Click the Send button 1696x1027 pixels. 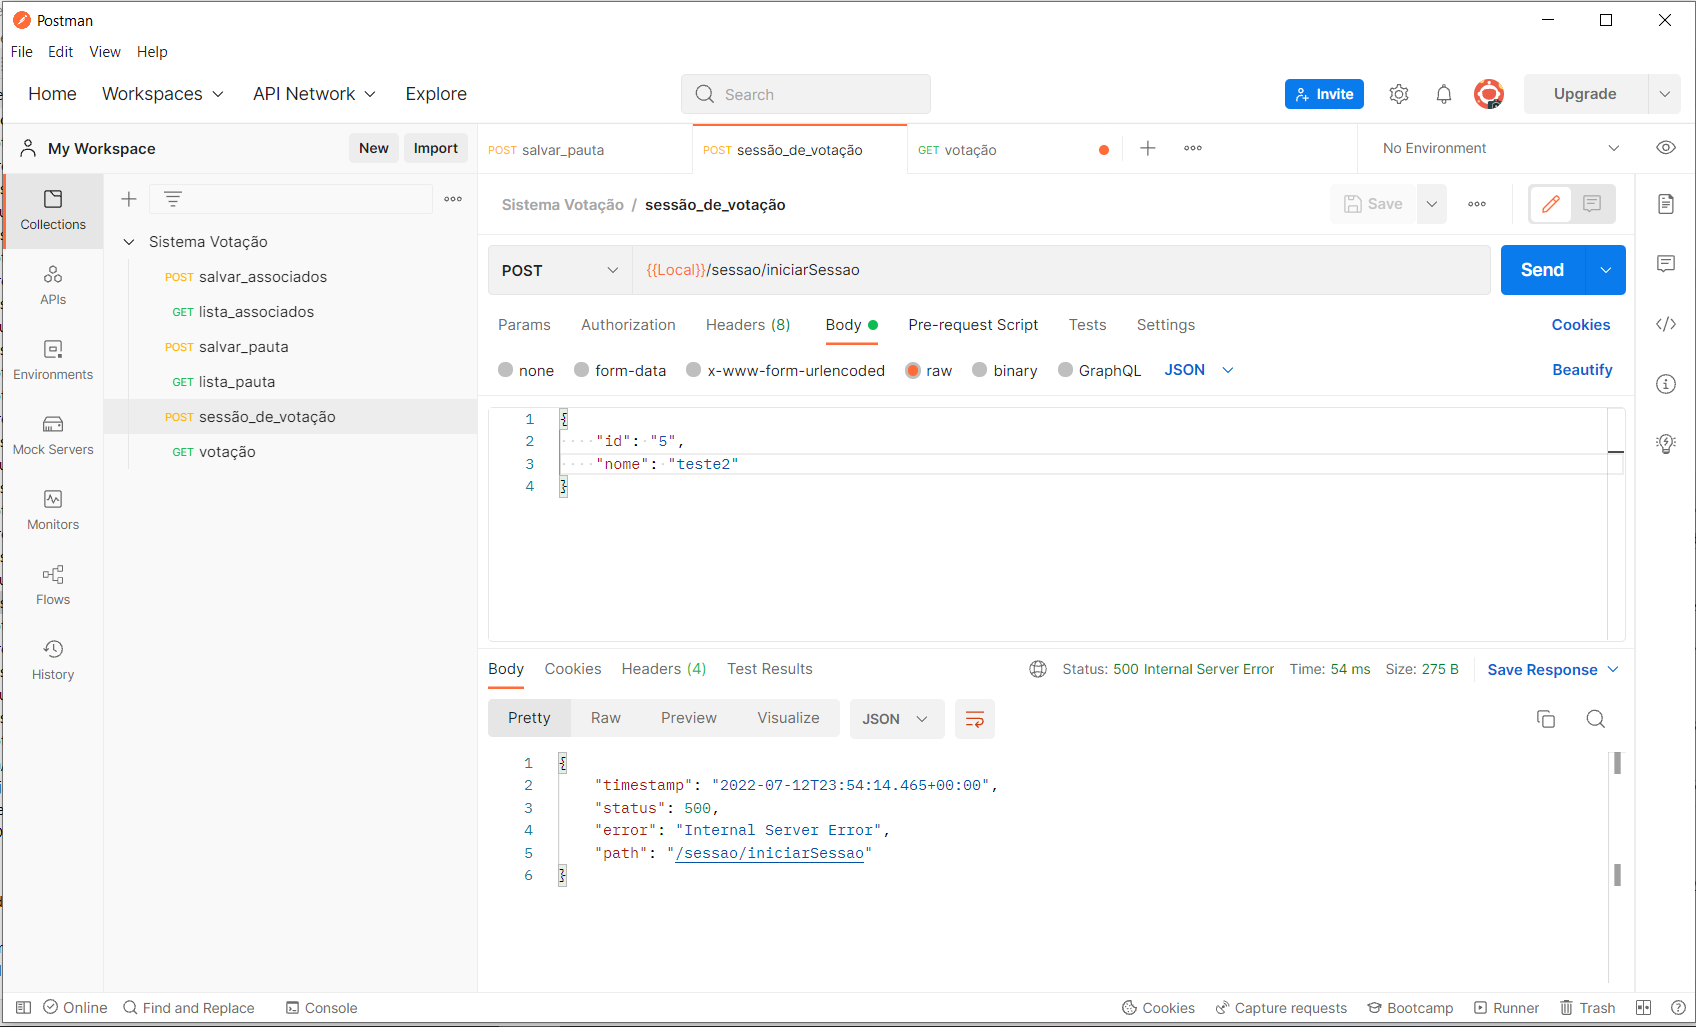[1543, 270]
